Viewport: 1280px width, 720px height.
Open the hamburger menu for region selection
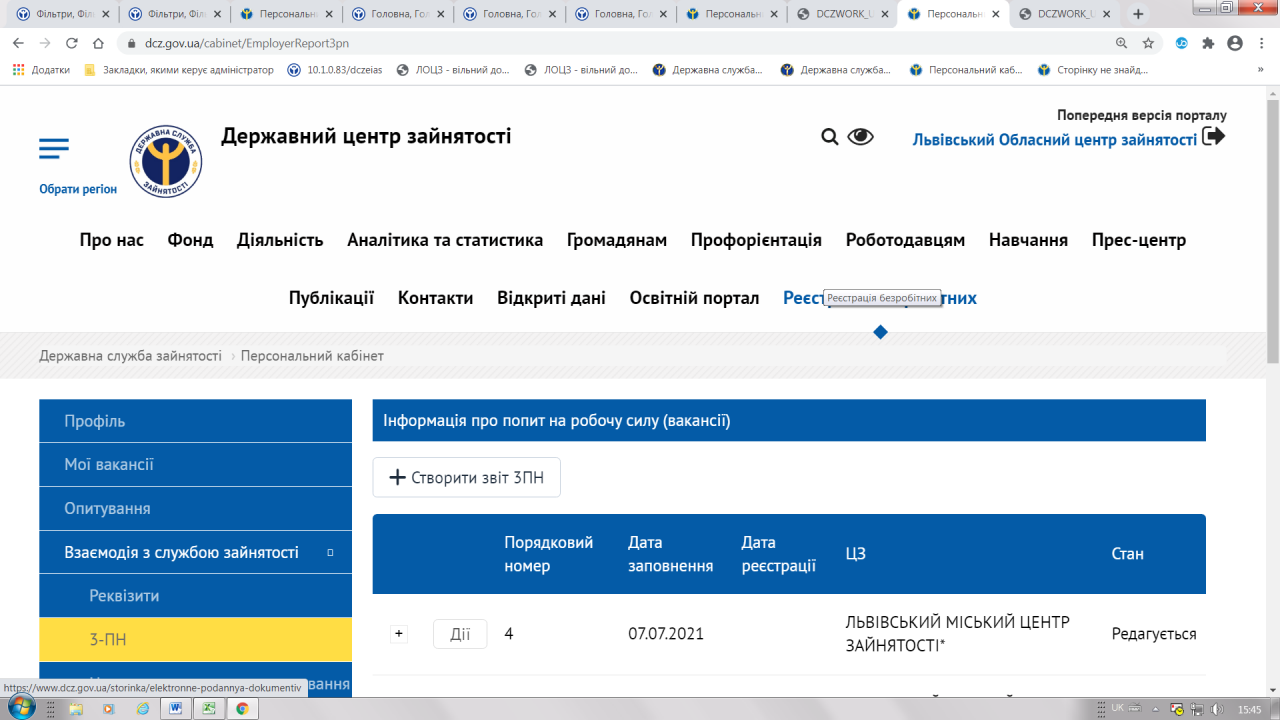[x=54, y=149]
